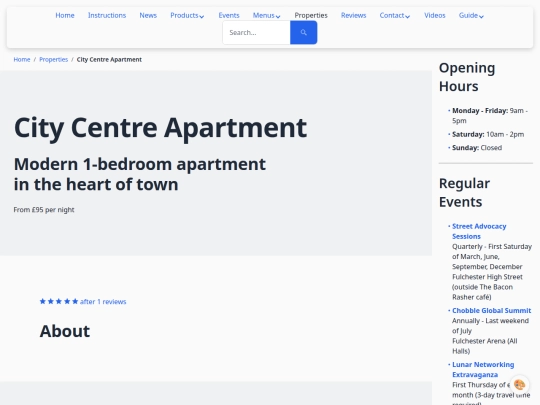Click the City Centre Apartment breadcrumb text
The width and height of the screenshot is (540, 405).
point(109,60)
